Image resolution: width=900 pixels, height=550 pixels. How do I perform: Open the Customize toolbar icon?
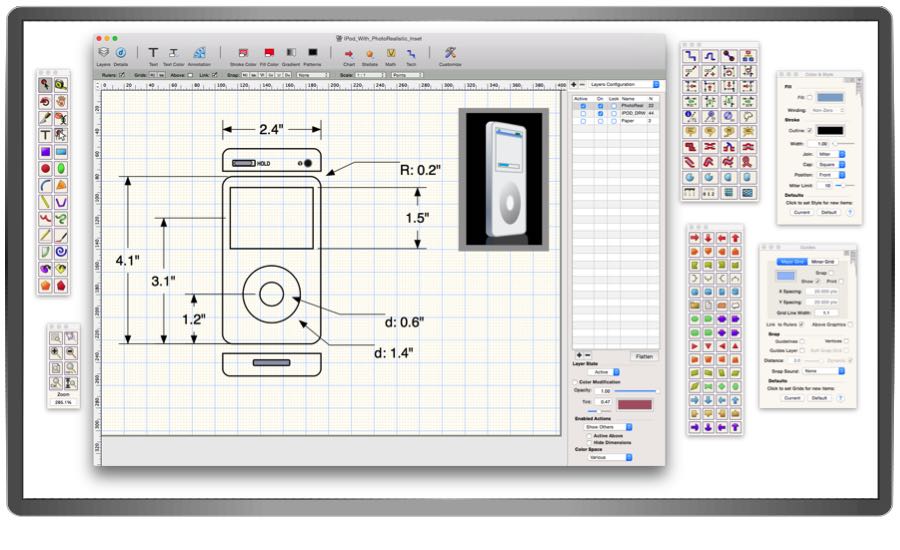point(450,52)
